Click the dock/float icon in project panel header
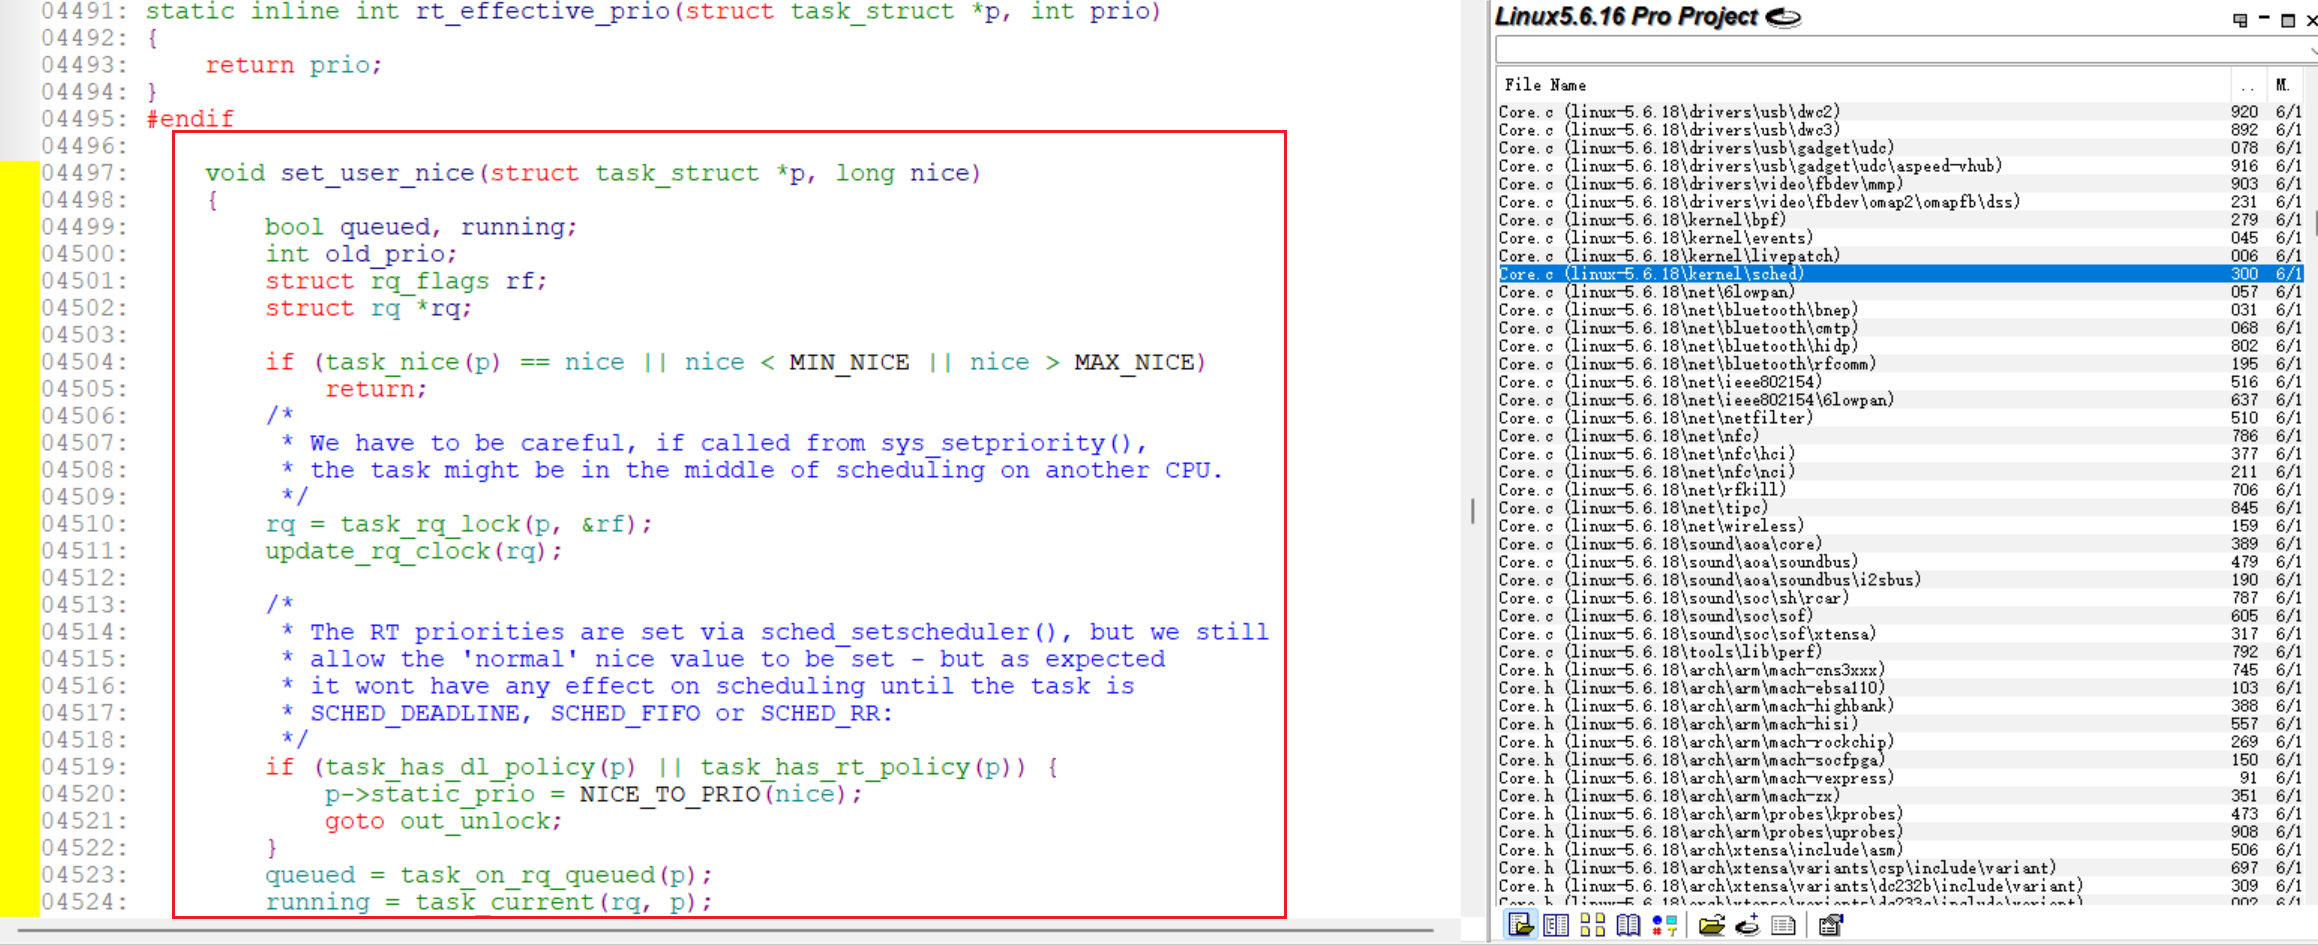Image resolution: width=2318 pixels, height=945 pixels. 2240,19
